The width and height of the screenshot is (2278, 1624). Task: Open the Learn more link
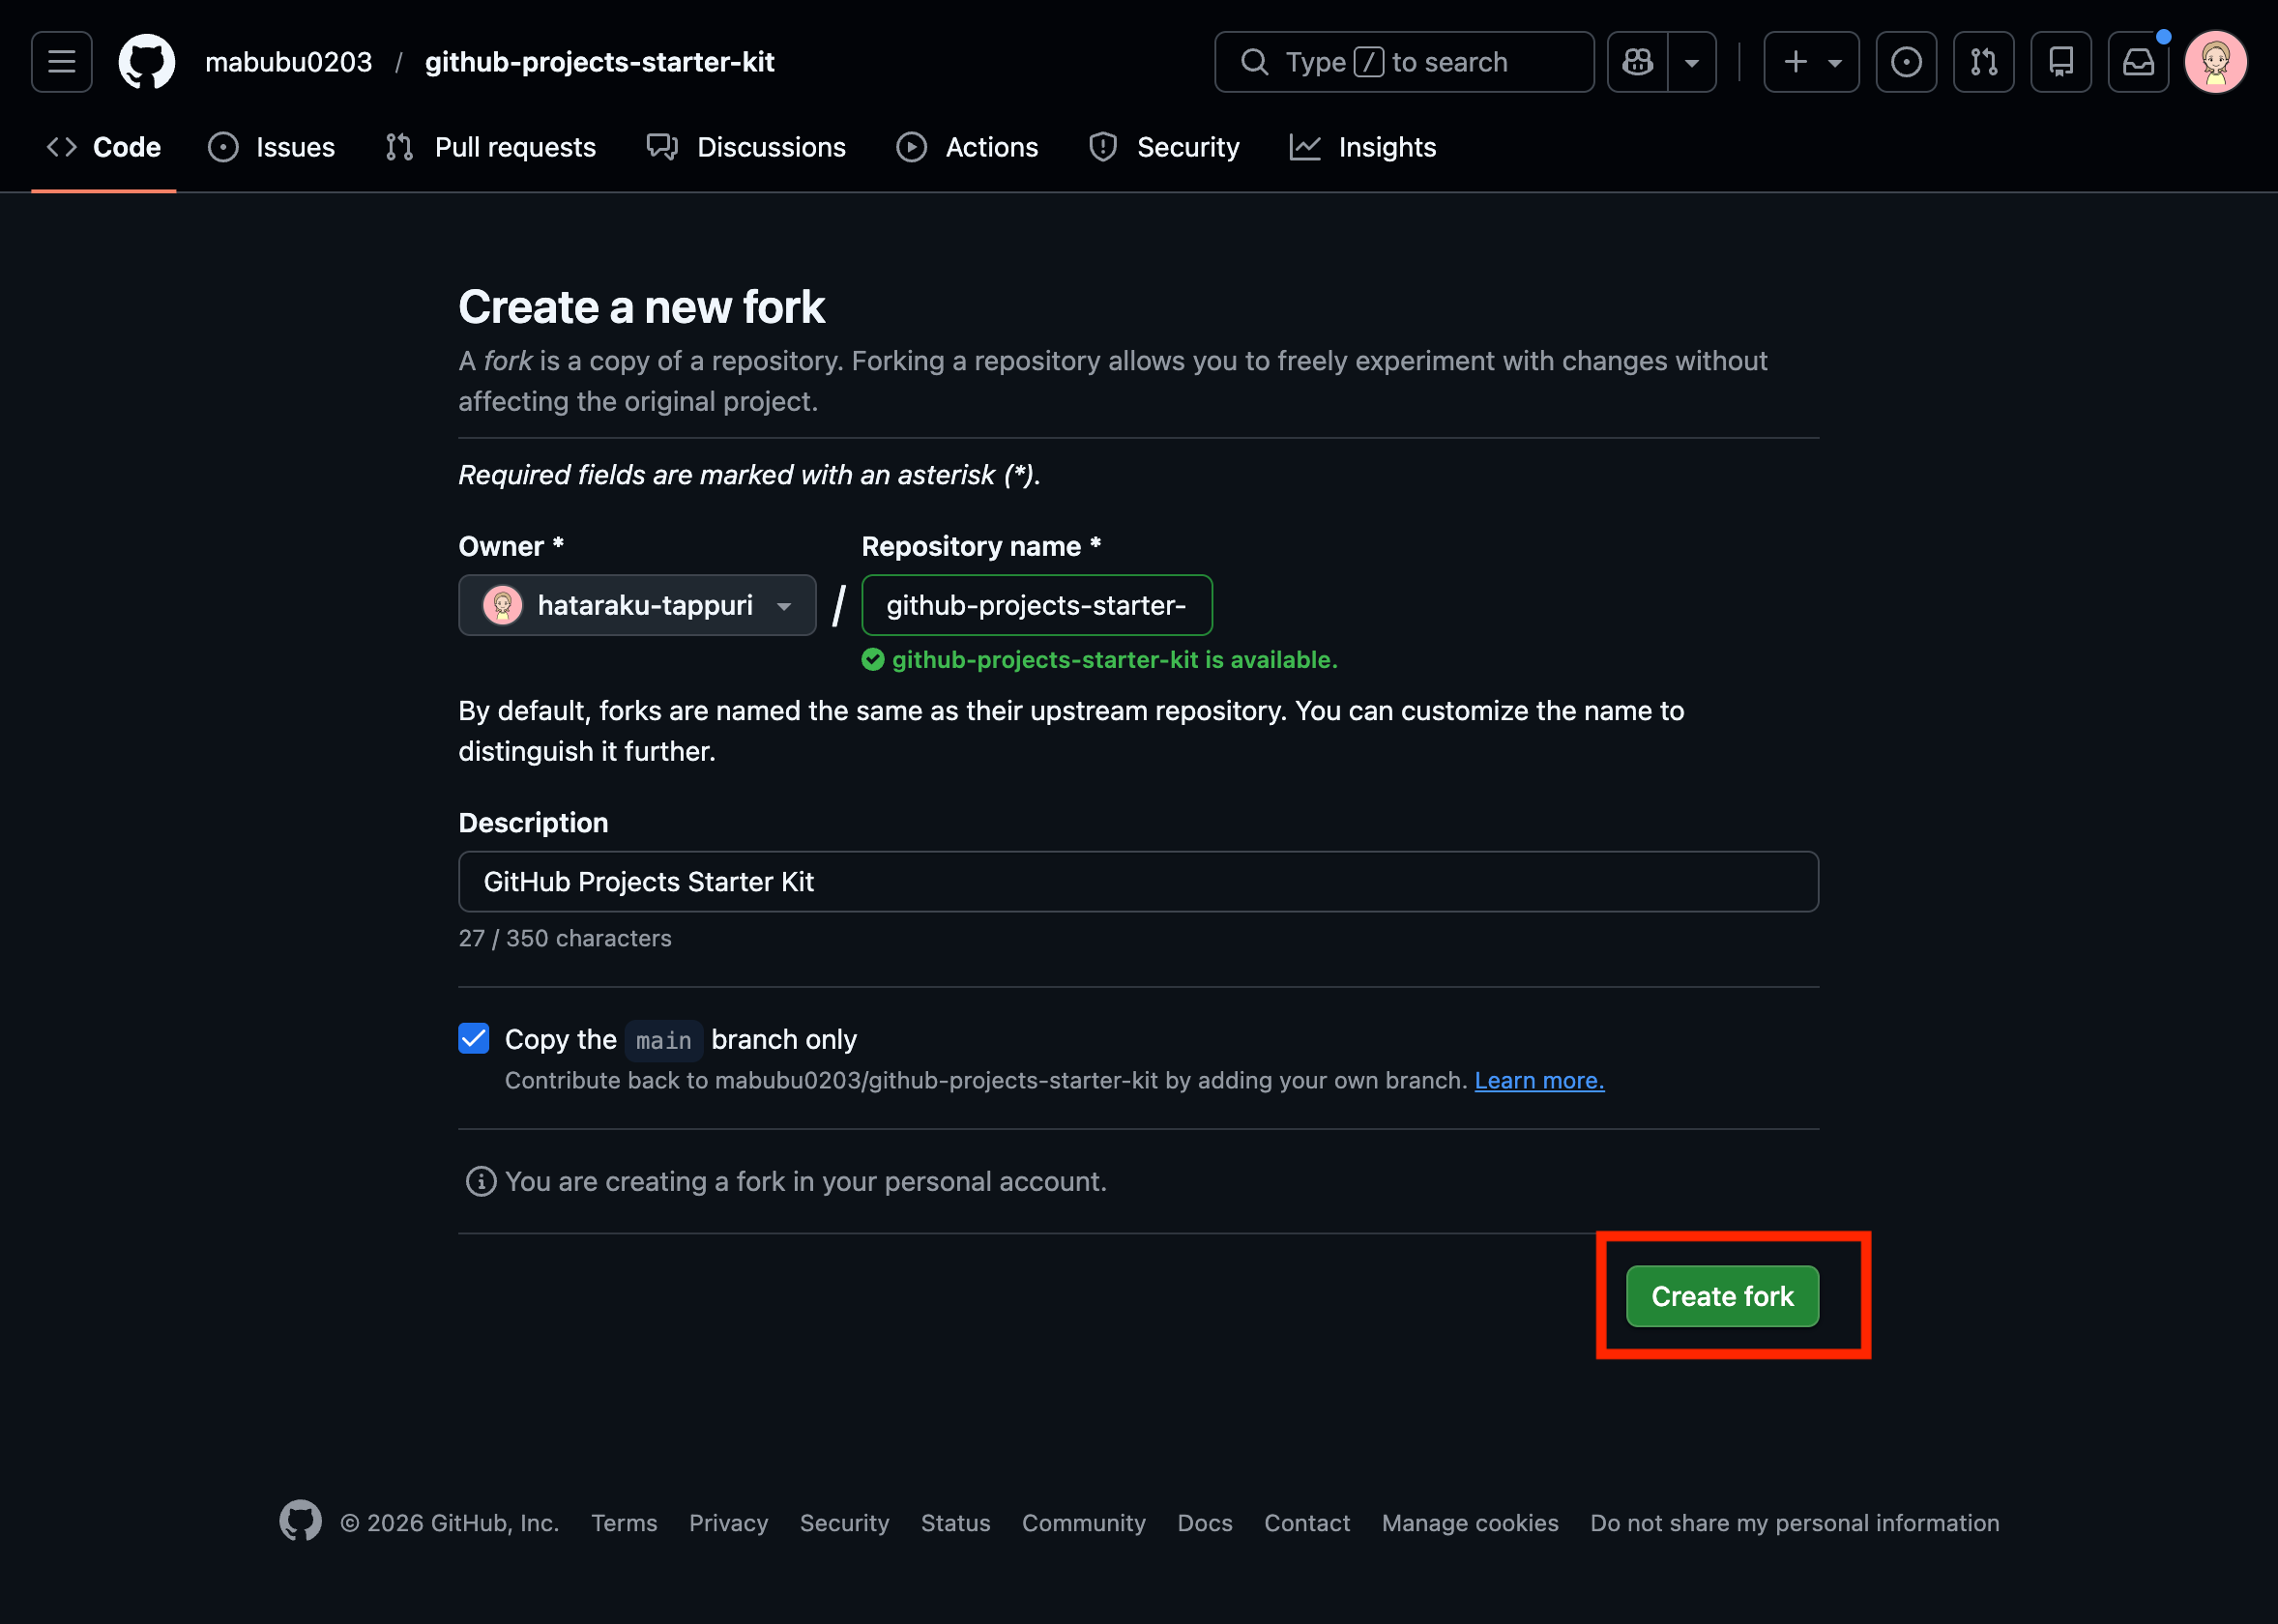tap(1539, 1080)
